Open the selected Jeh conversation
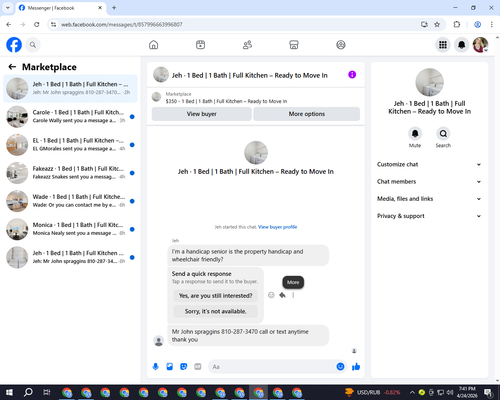The width and height of the screenshot is (500, 400). [70, 89]
